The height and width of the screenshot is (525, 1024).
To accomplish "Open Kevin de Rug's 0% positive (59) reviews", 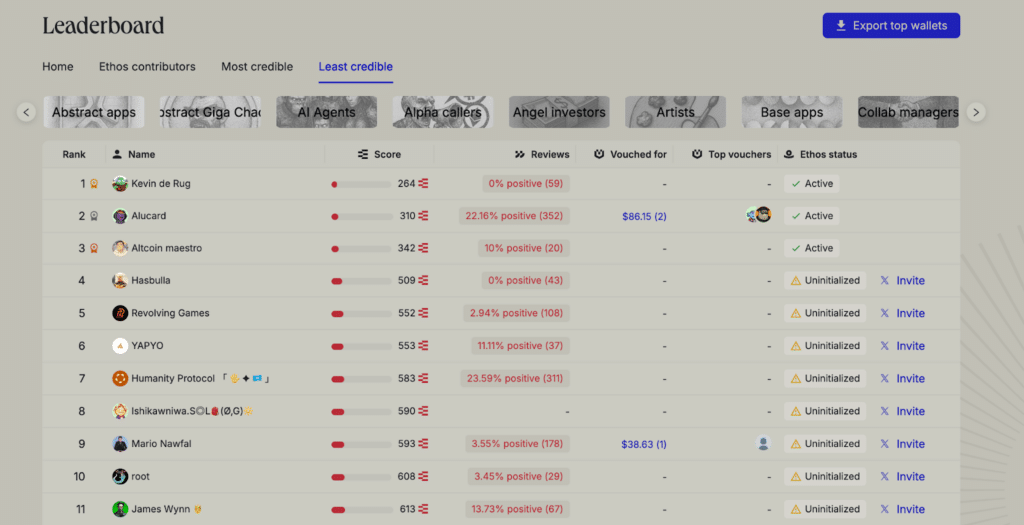I will [526, 183].
